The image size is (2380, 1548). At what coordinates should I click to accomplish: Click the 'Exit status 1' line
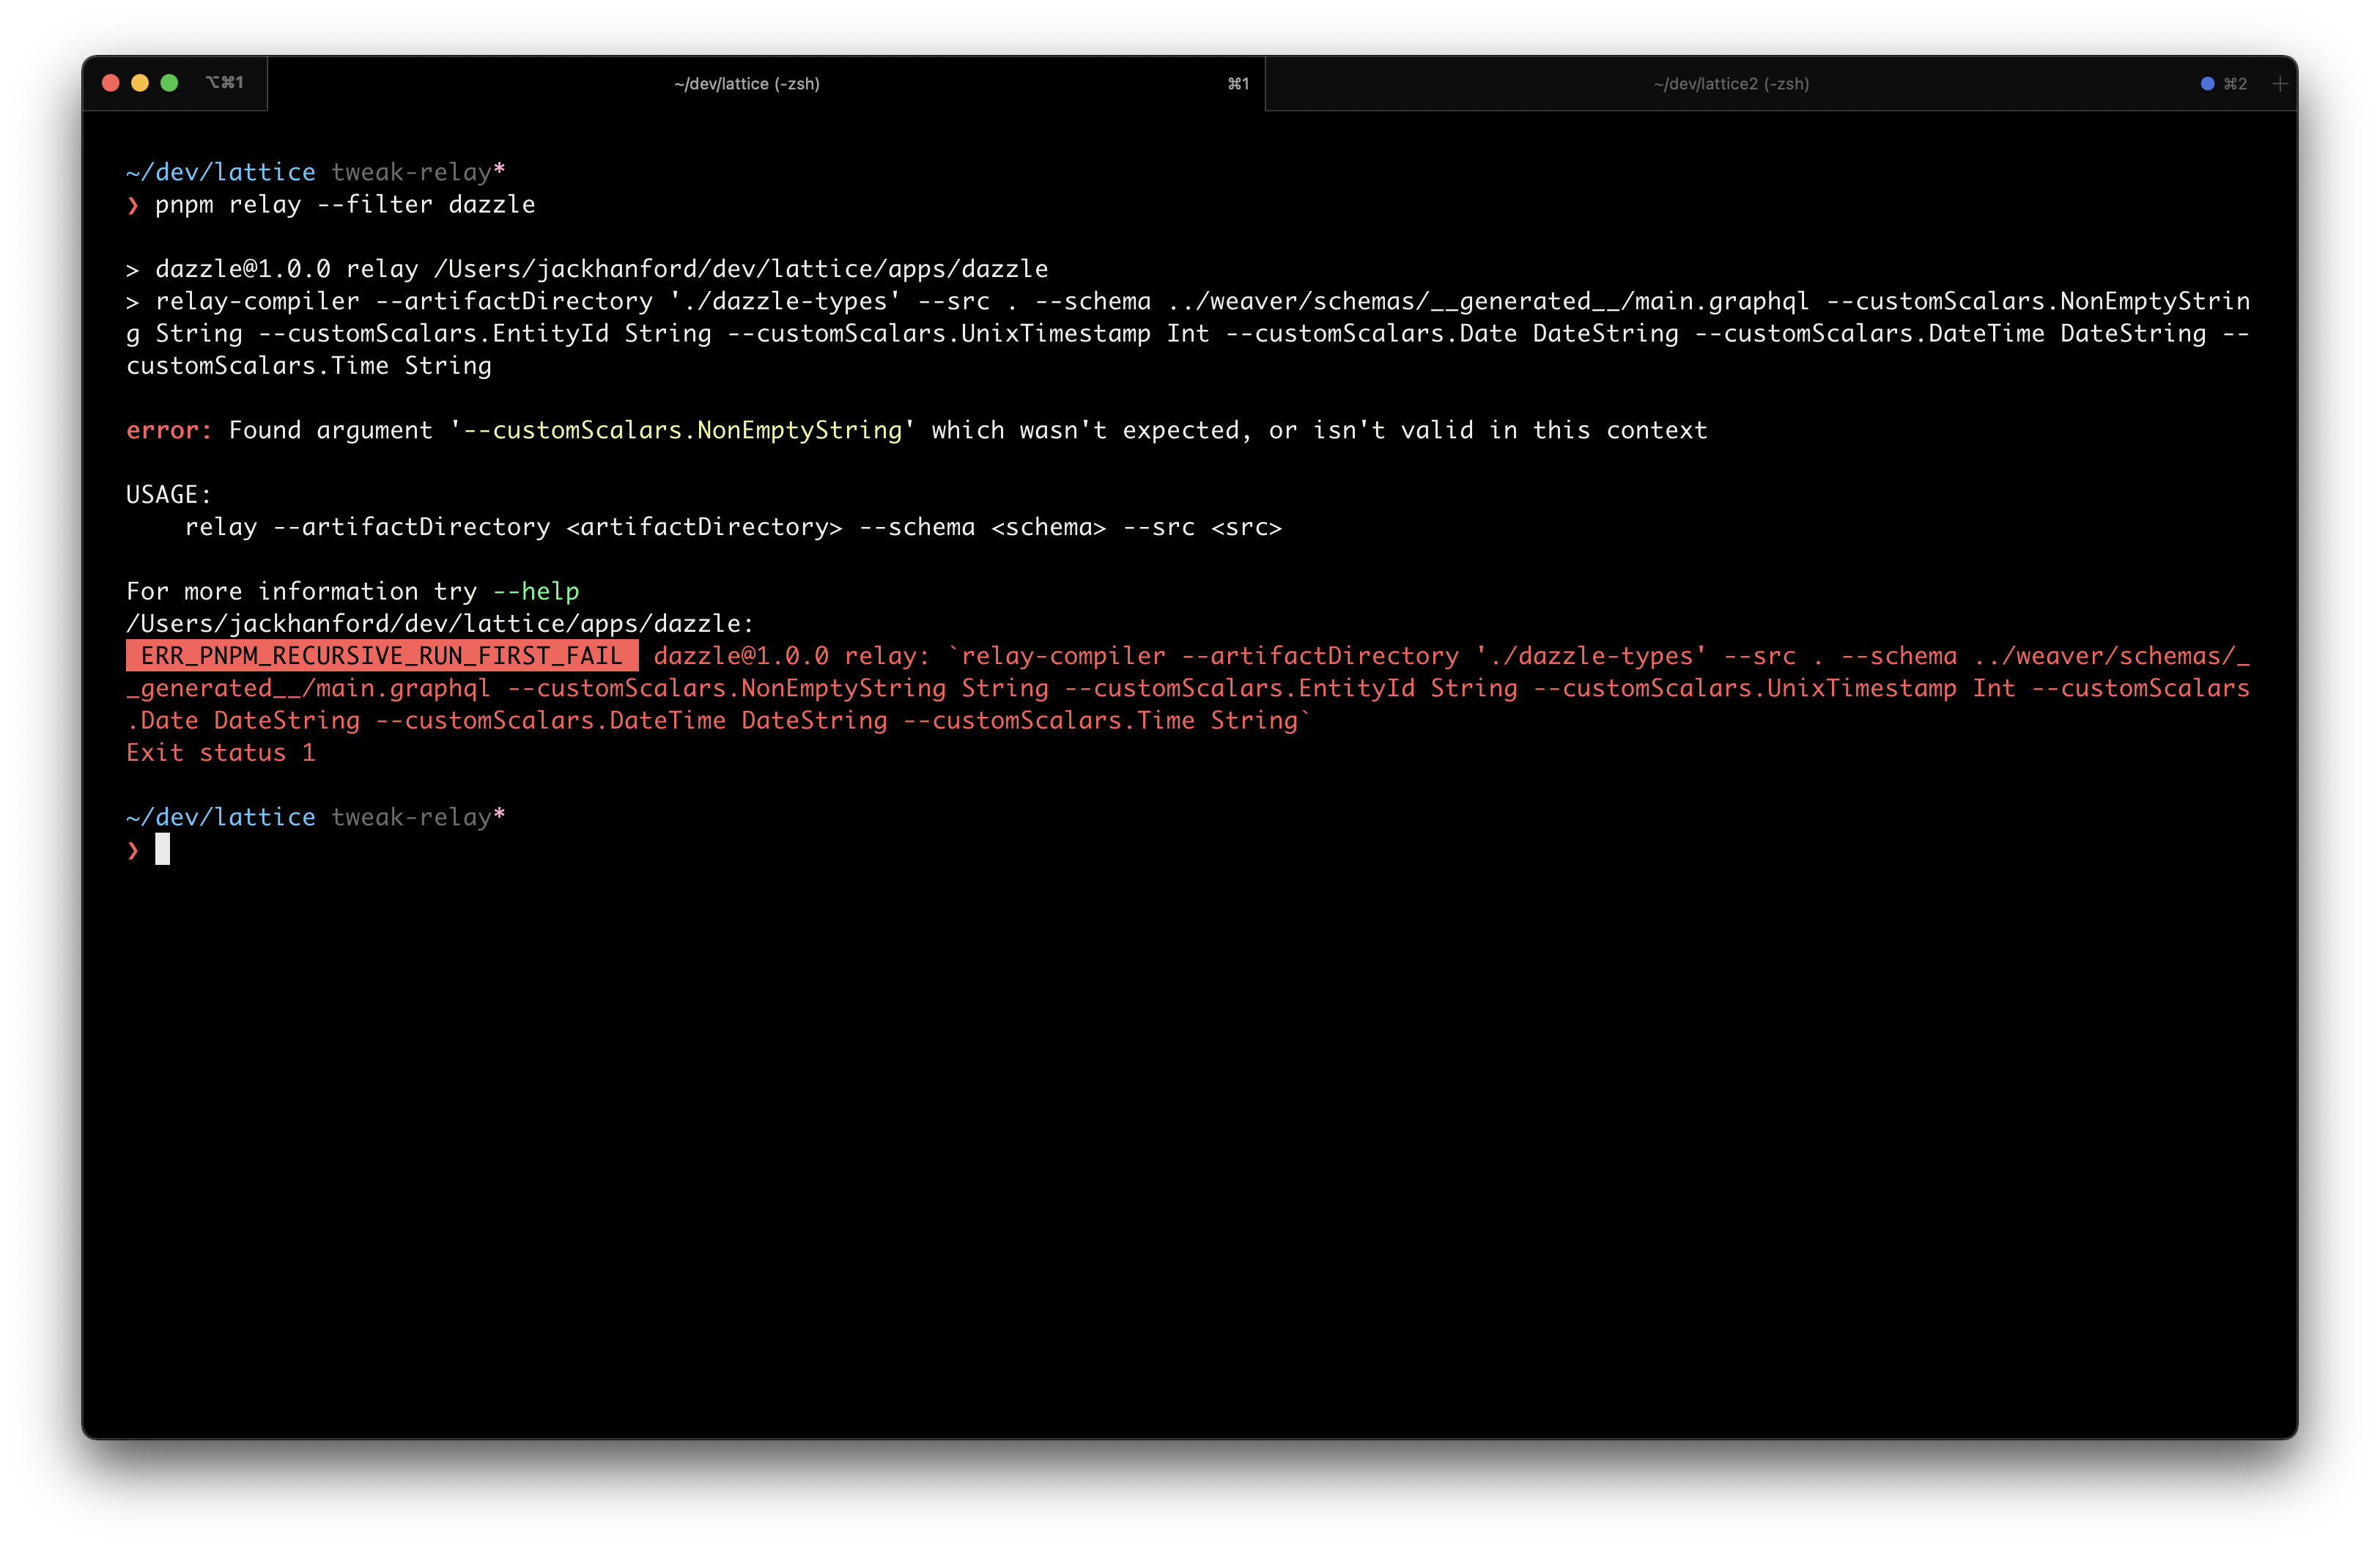click(x=221, y=753)
